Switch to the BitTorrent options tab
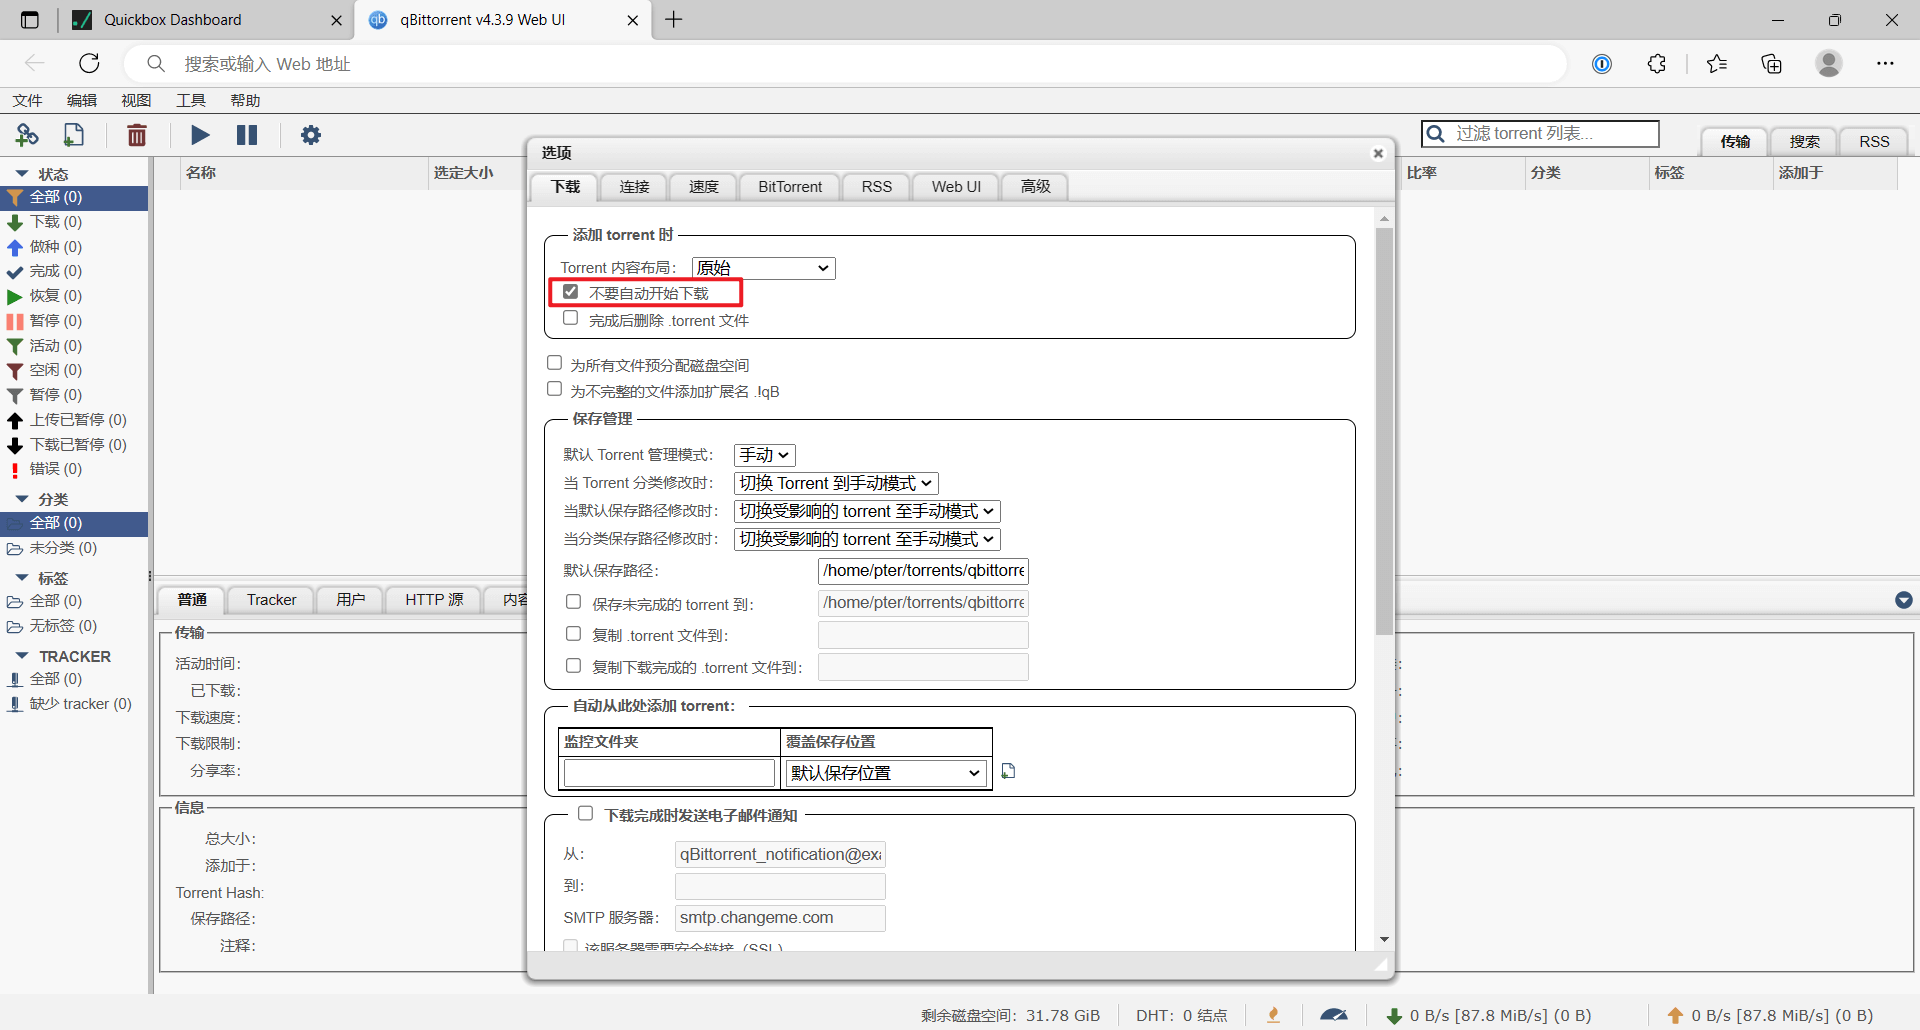This screenshot has height=1030, width=1920. (x=789, y=187)
